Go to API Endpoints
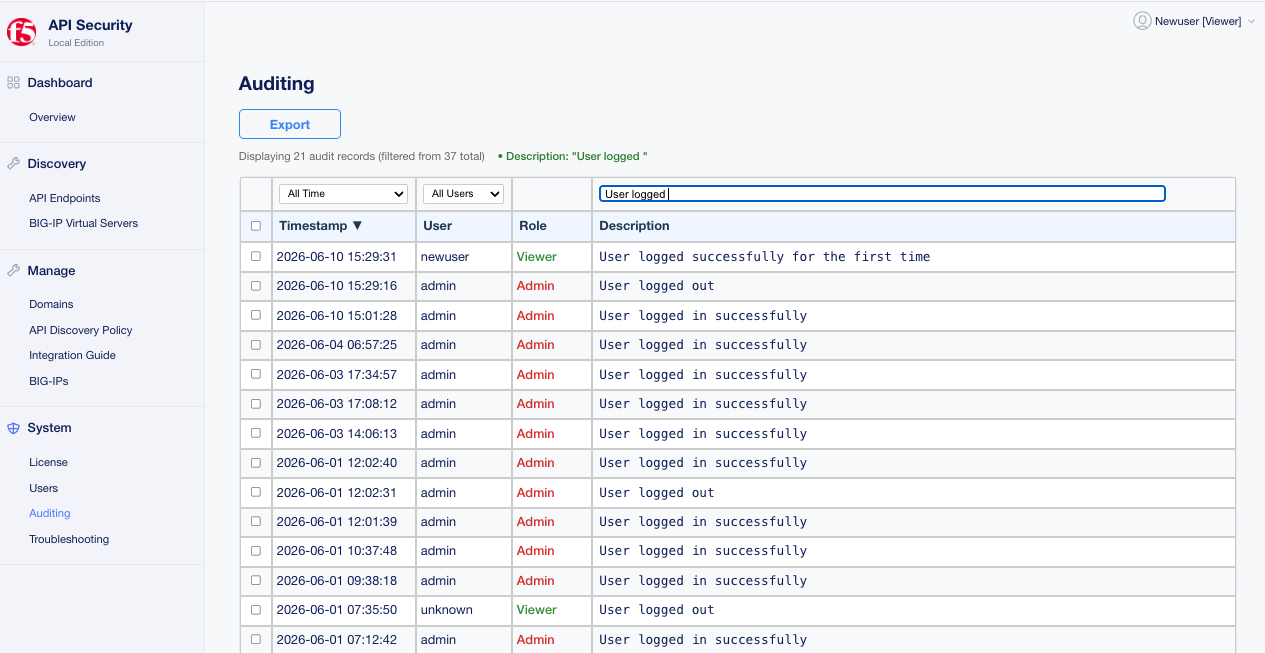This screenshot has width=1265, height=653. [65, 198]
